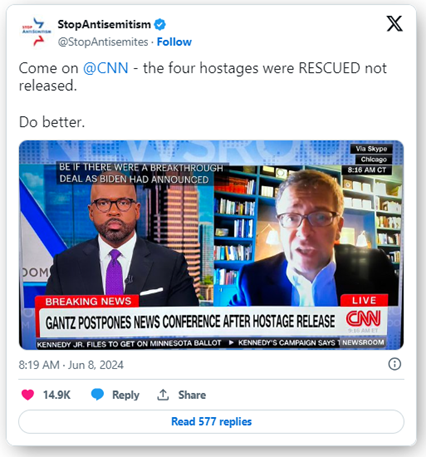Click the blue reply bubble icon
This screenshot has width=426, height=457.
97,395
